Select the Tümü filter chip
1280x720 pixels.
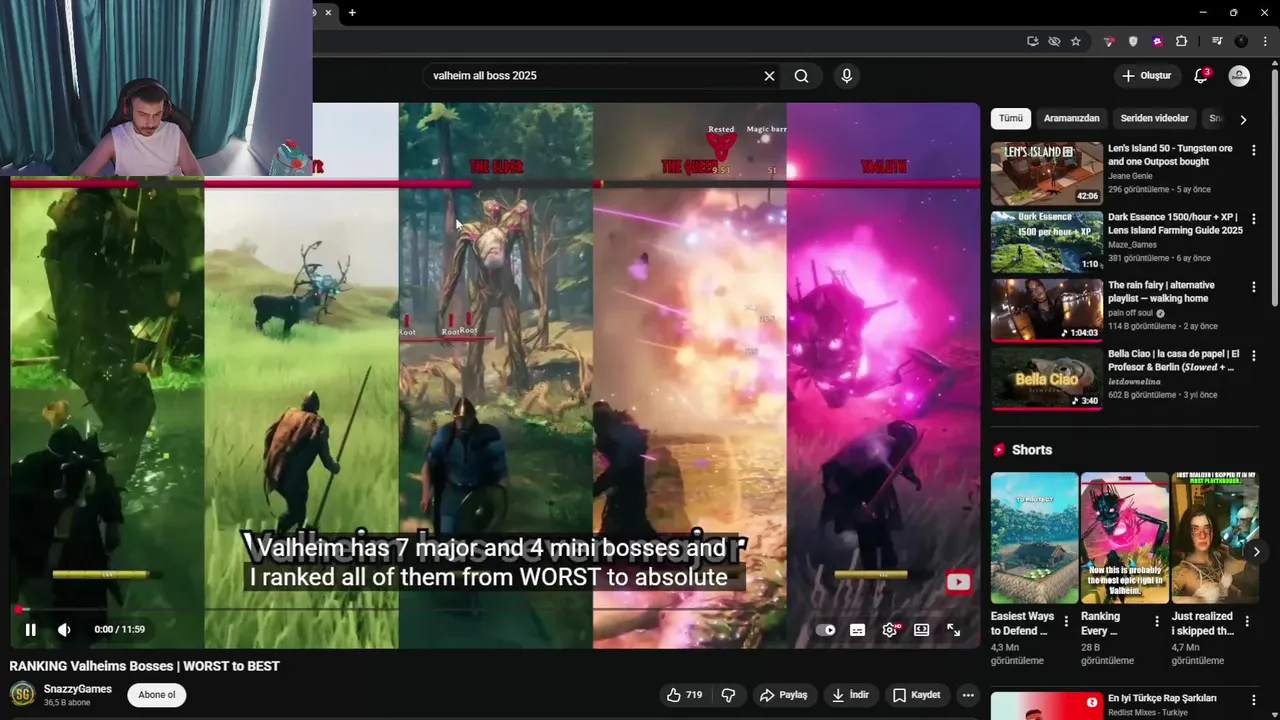1011,118
